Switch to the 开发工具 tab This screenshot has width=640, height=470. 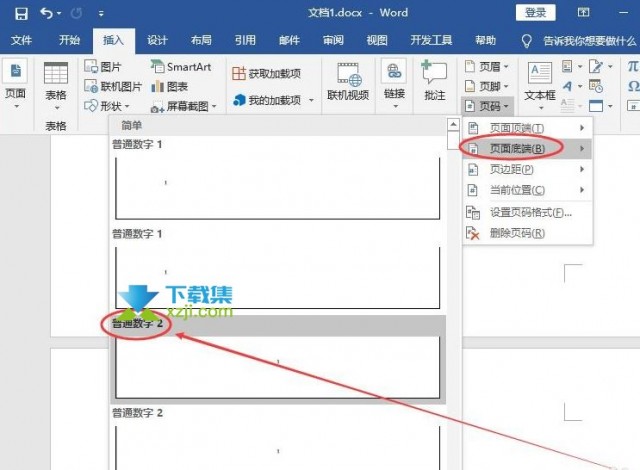[431, 40]
